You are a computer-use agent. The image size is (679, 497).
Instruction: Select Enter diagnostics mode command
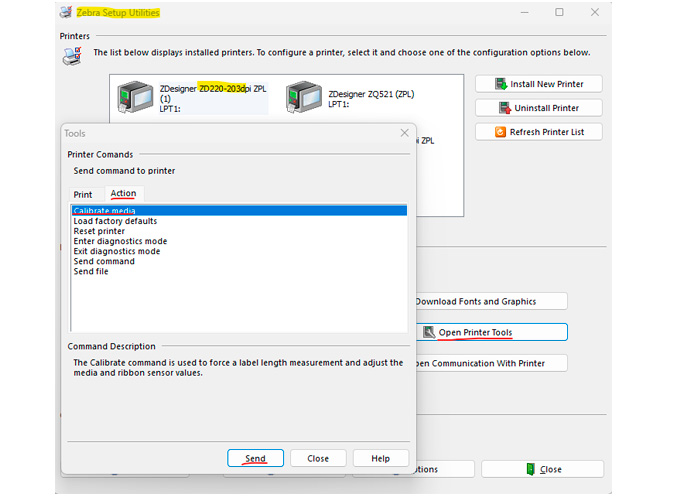(239, 241)
